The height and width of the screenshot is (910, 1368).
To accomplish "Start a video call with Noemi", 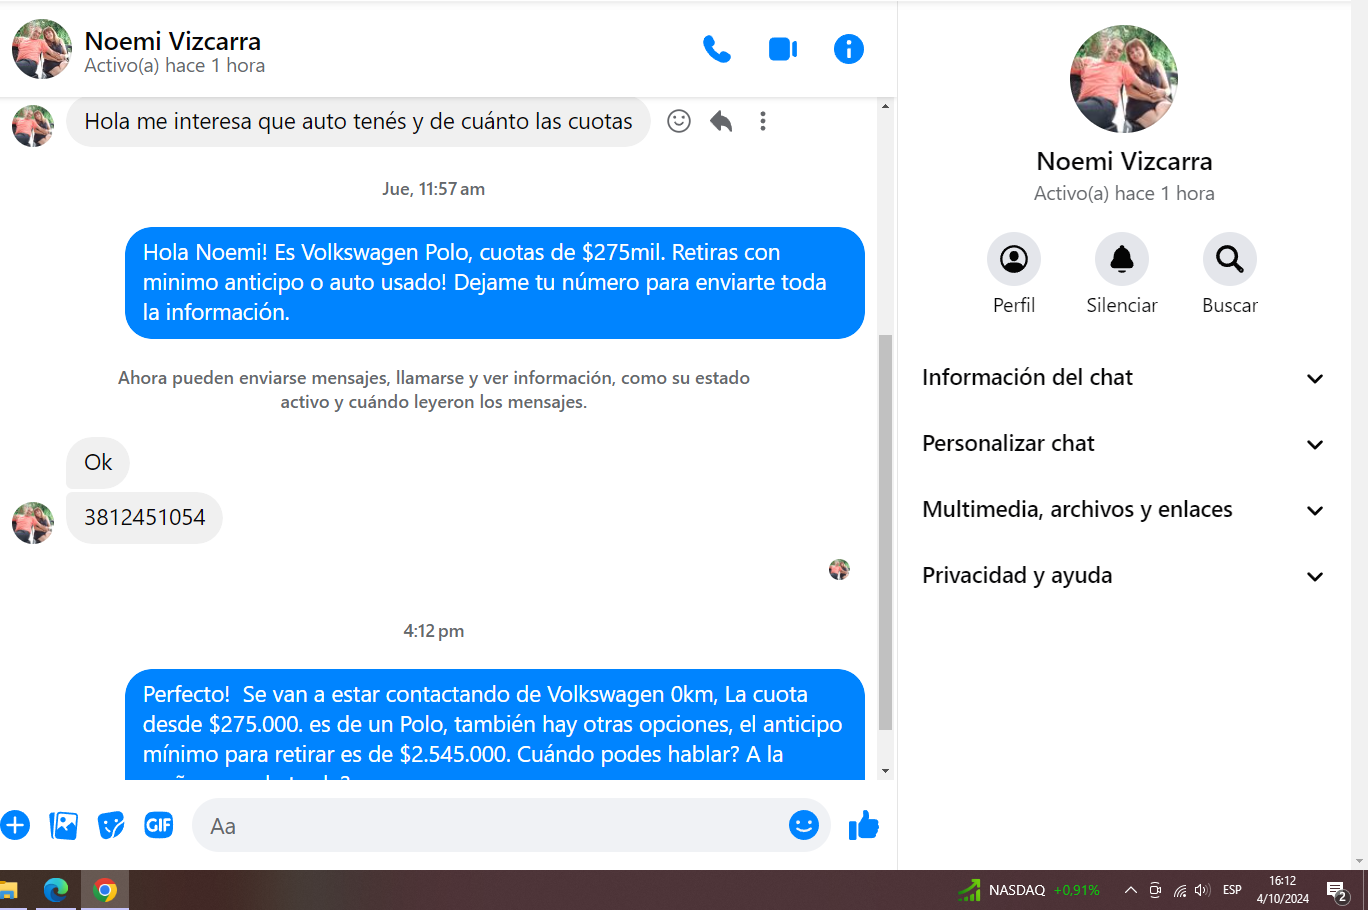I will point(782,49).
